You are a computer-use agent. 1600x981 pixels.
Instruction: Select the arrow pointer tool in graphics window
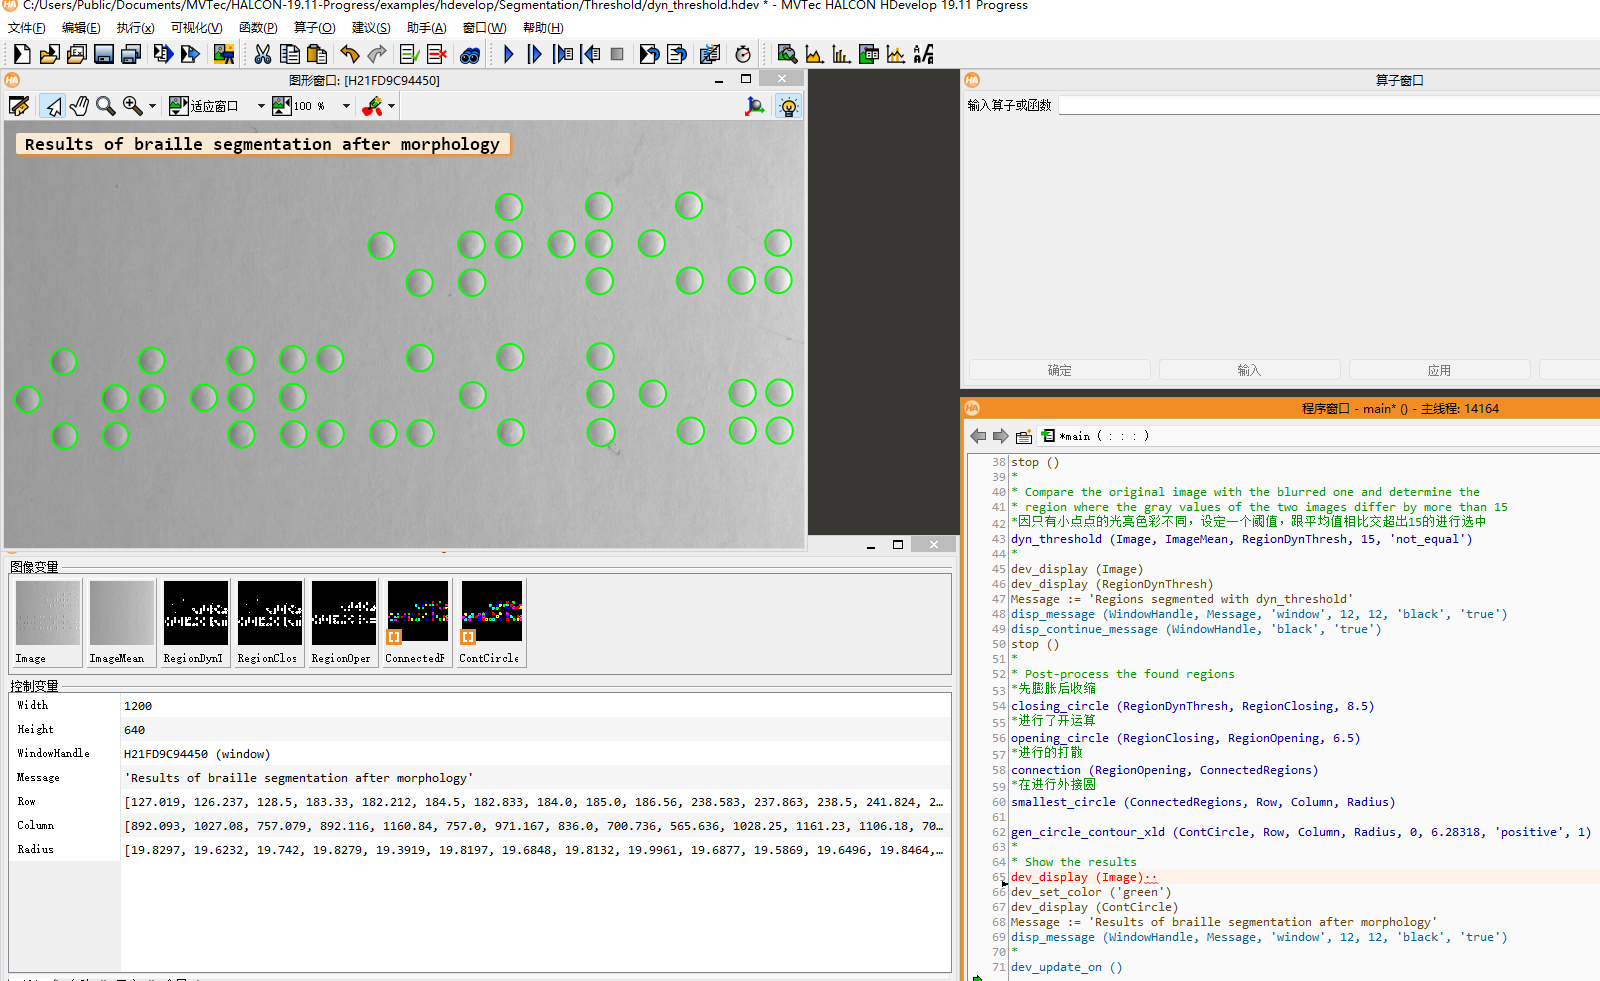pos(53,106)
